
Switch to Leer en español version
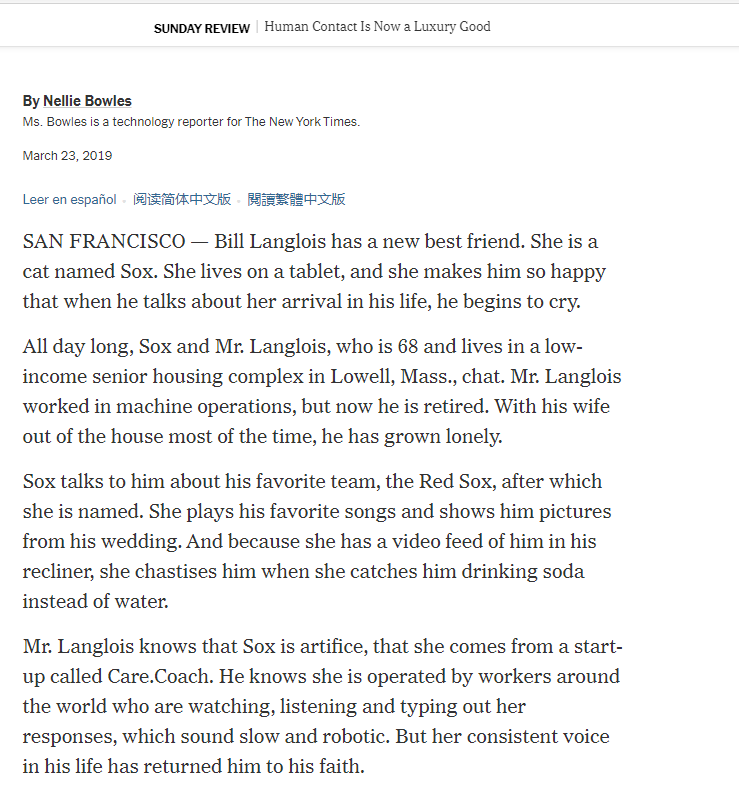pyautogui.click(x=69, y=199)
